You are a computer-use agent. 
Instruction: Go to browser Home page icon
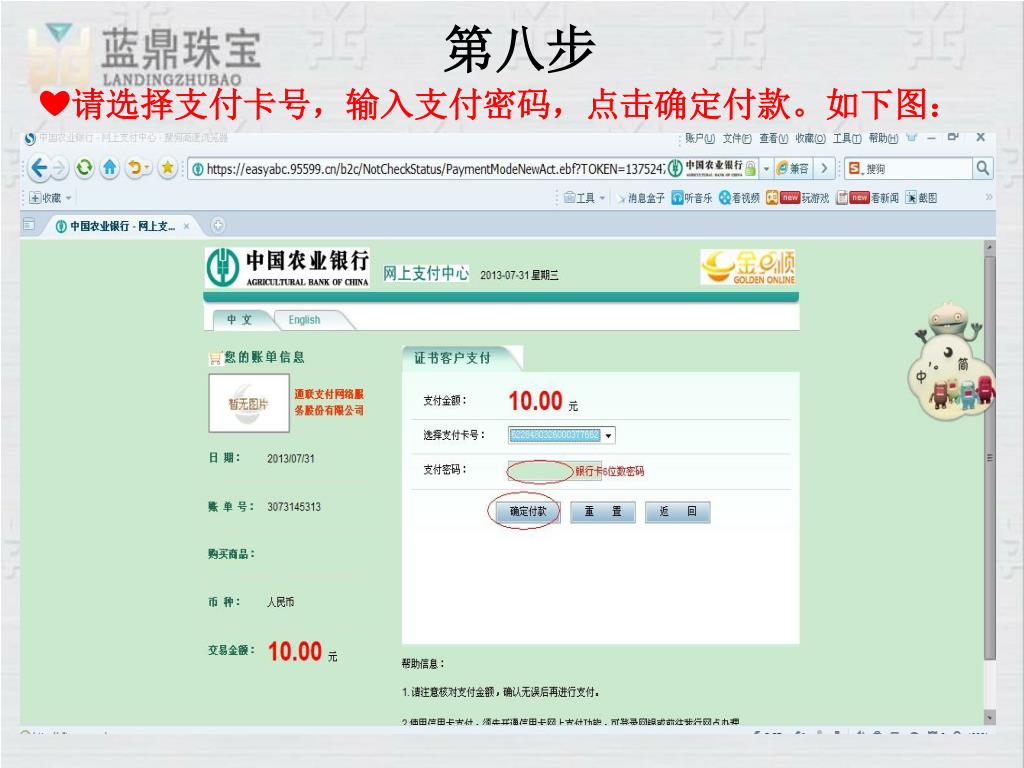pos(110,168)
